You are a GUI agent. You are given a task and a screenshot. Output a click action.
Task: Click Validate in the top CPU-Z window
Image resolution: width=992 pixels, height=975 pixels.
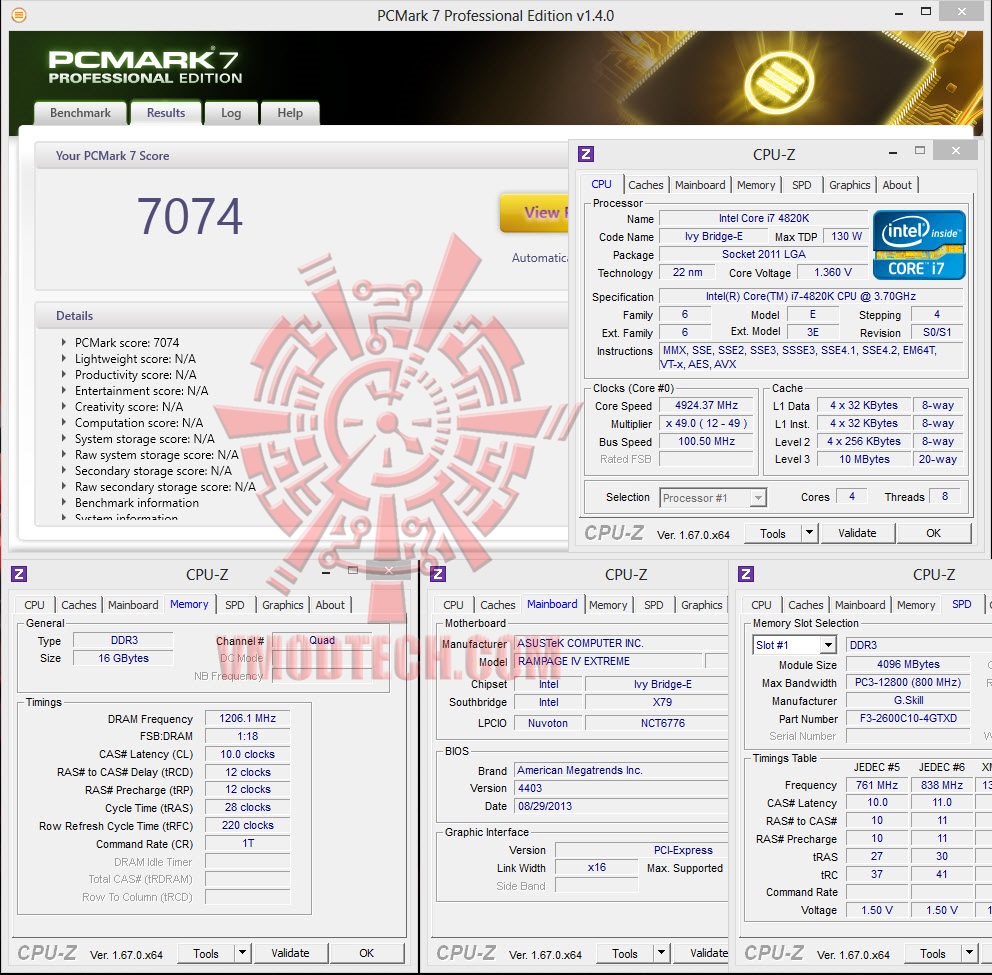point(857,533)
